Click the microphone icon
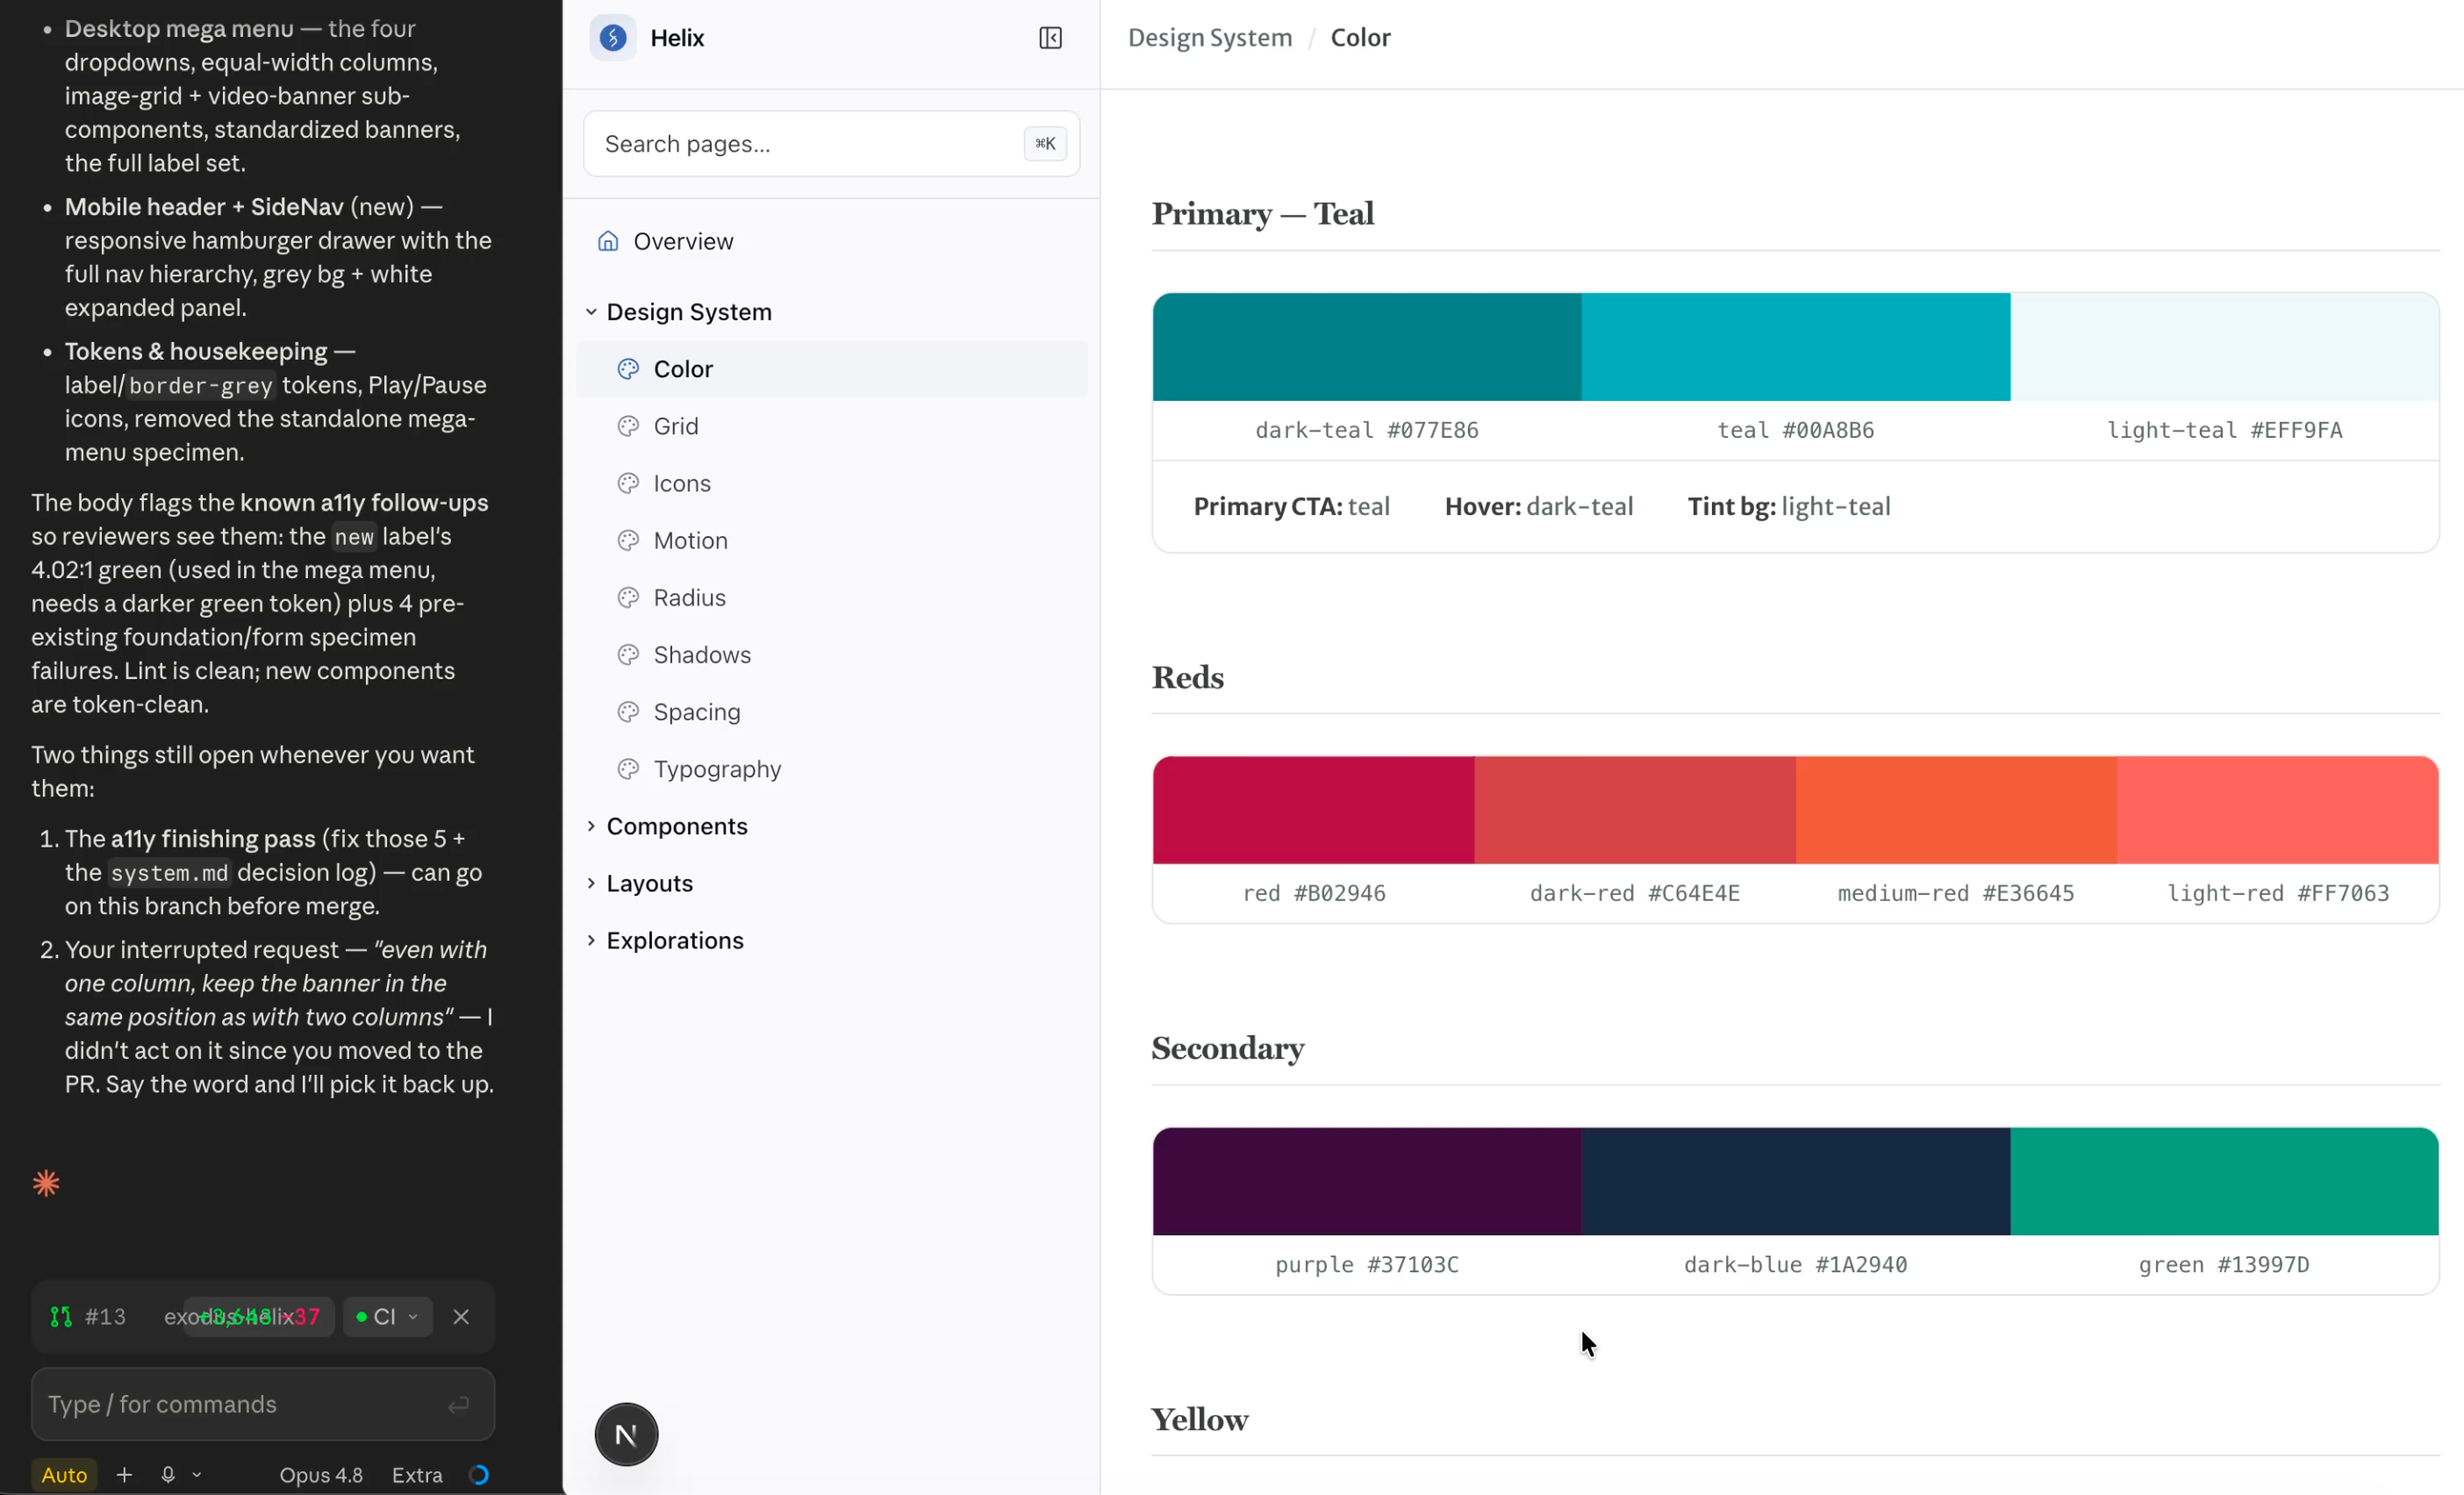2464x1495 pixels. click(168, 1474)
